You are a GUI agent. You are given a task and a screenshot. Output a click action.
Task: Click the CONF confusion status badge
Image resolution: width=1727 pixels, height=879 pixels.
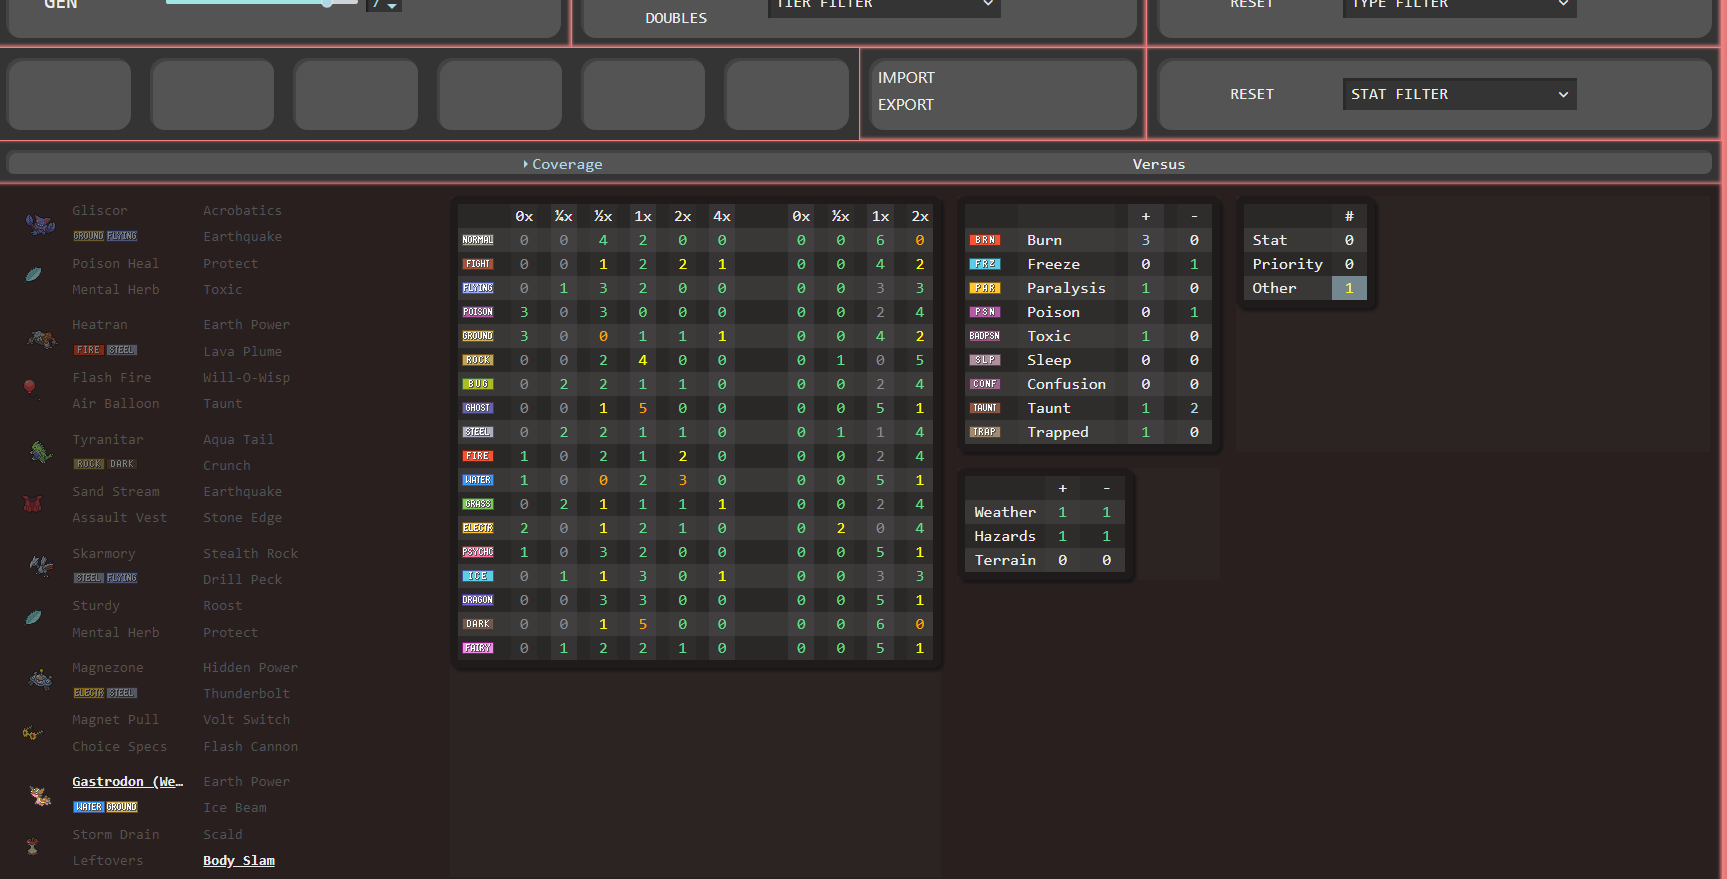click(x=985, y=384)
